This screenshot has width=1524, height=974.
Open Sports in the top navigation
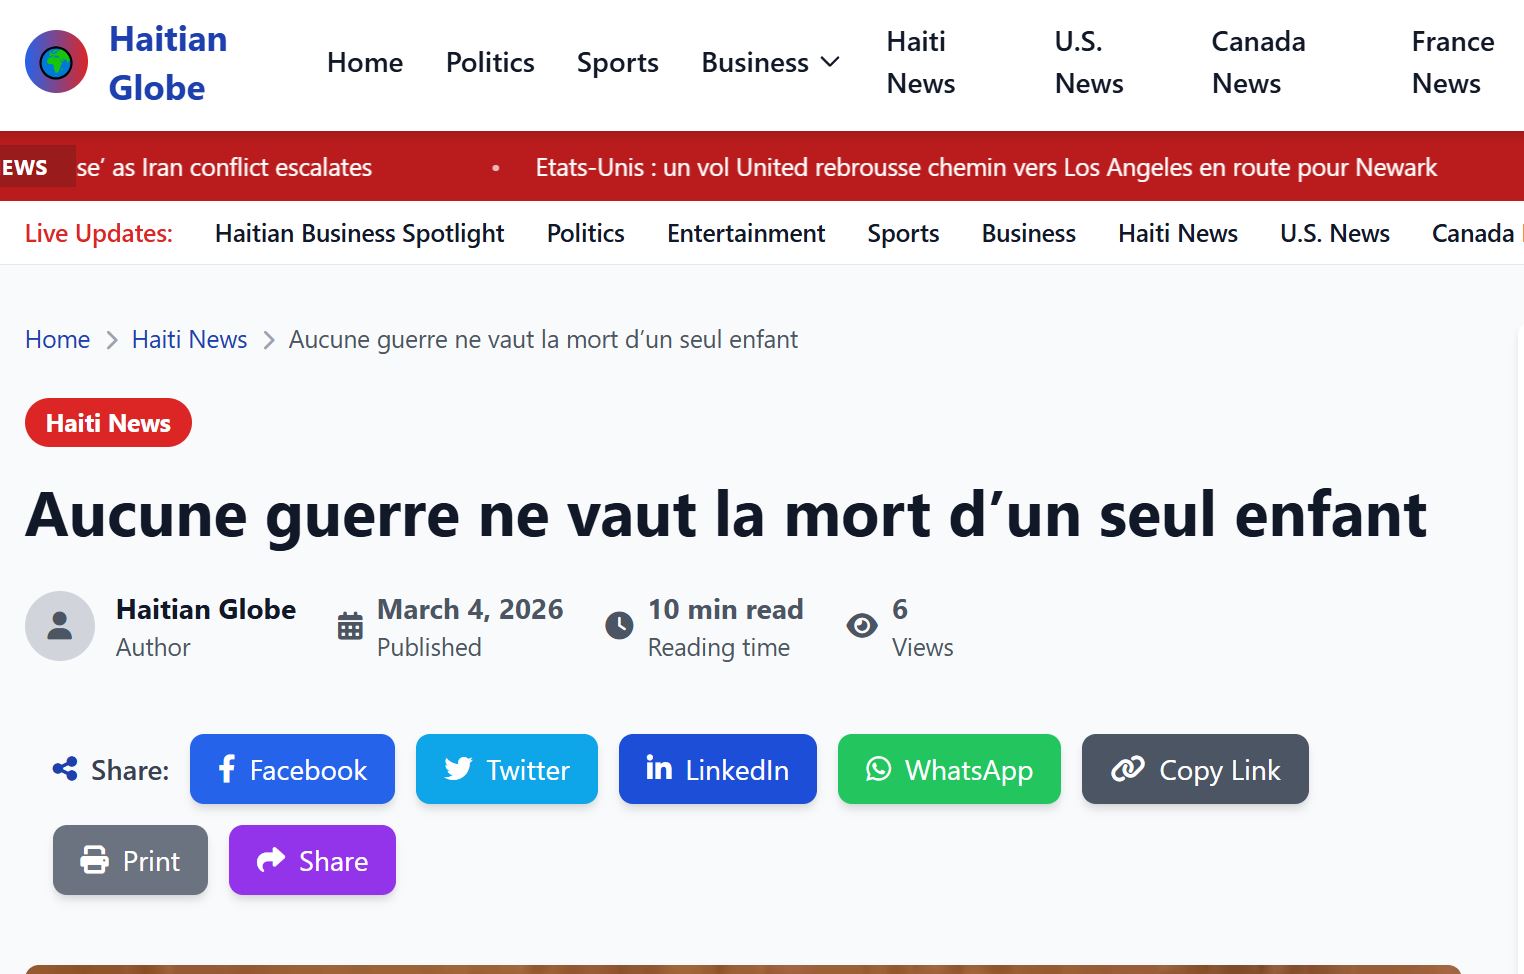tap(617, 62)
